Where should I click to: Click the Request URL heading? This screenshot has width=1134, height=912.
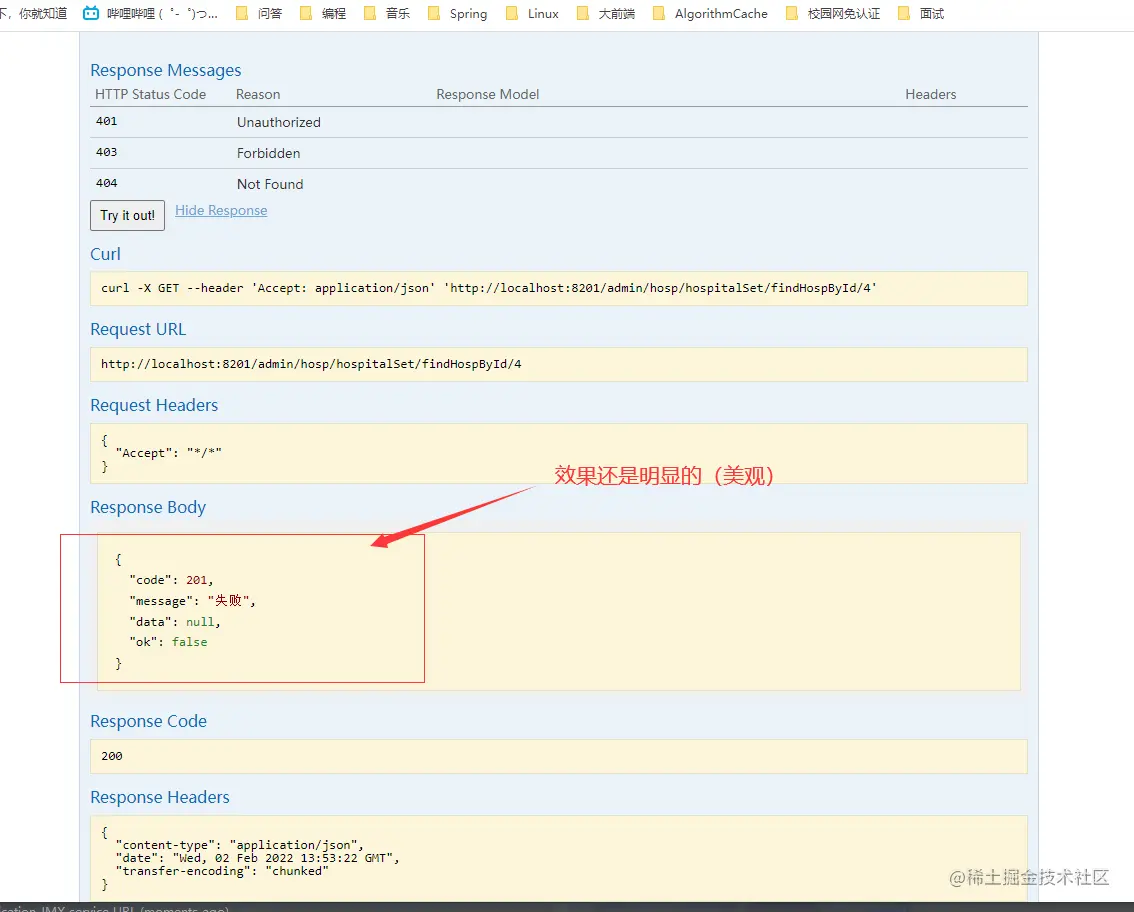tap(138, 329)
